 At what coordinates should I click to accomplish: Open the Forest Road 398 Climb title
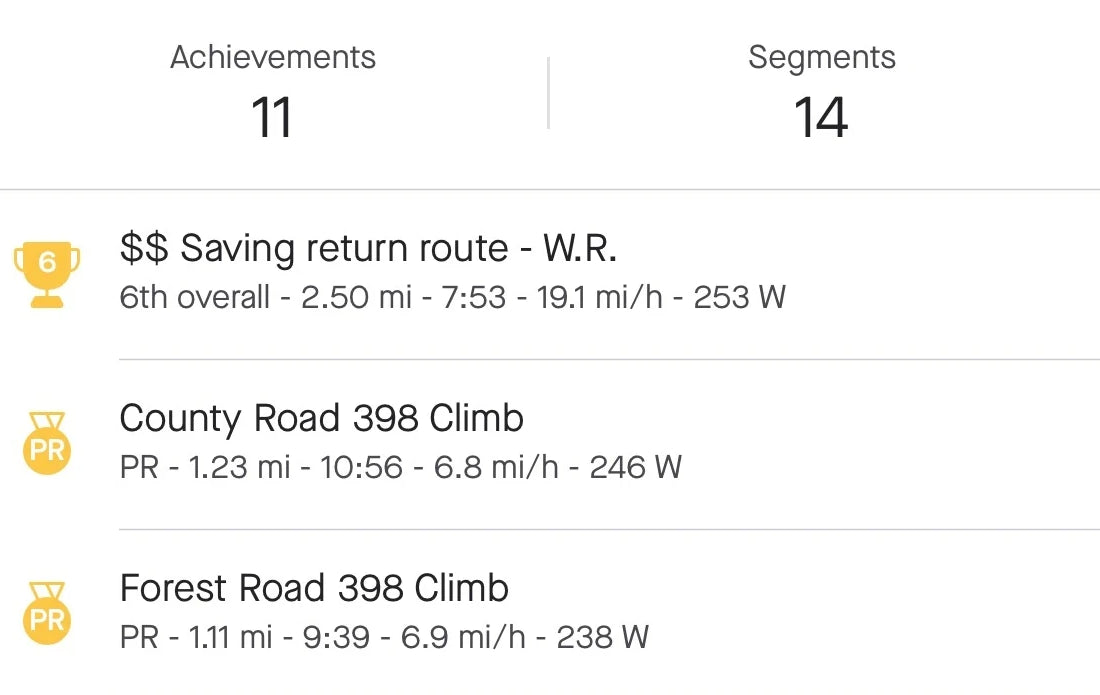coord(314,588)
